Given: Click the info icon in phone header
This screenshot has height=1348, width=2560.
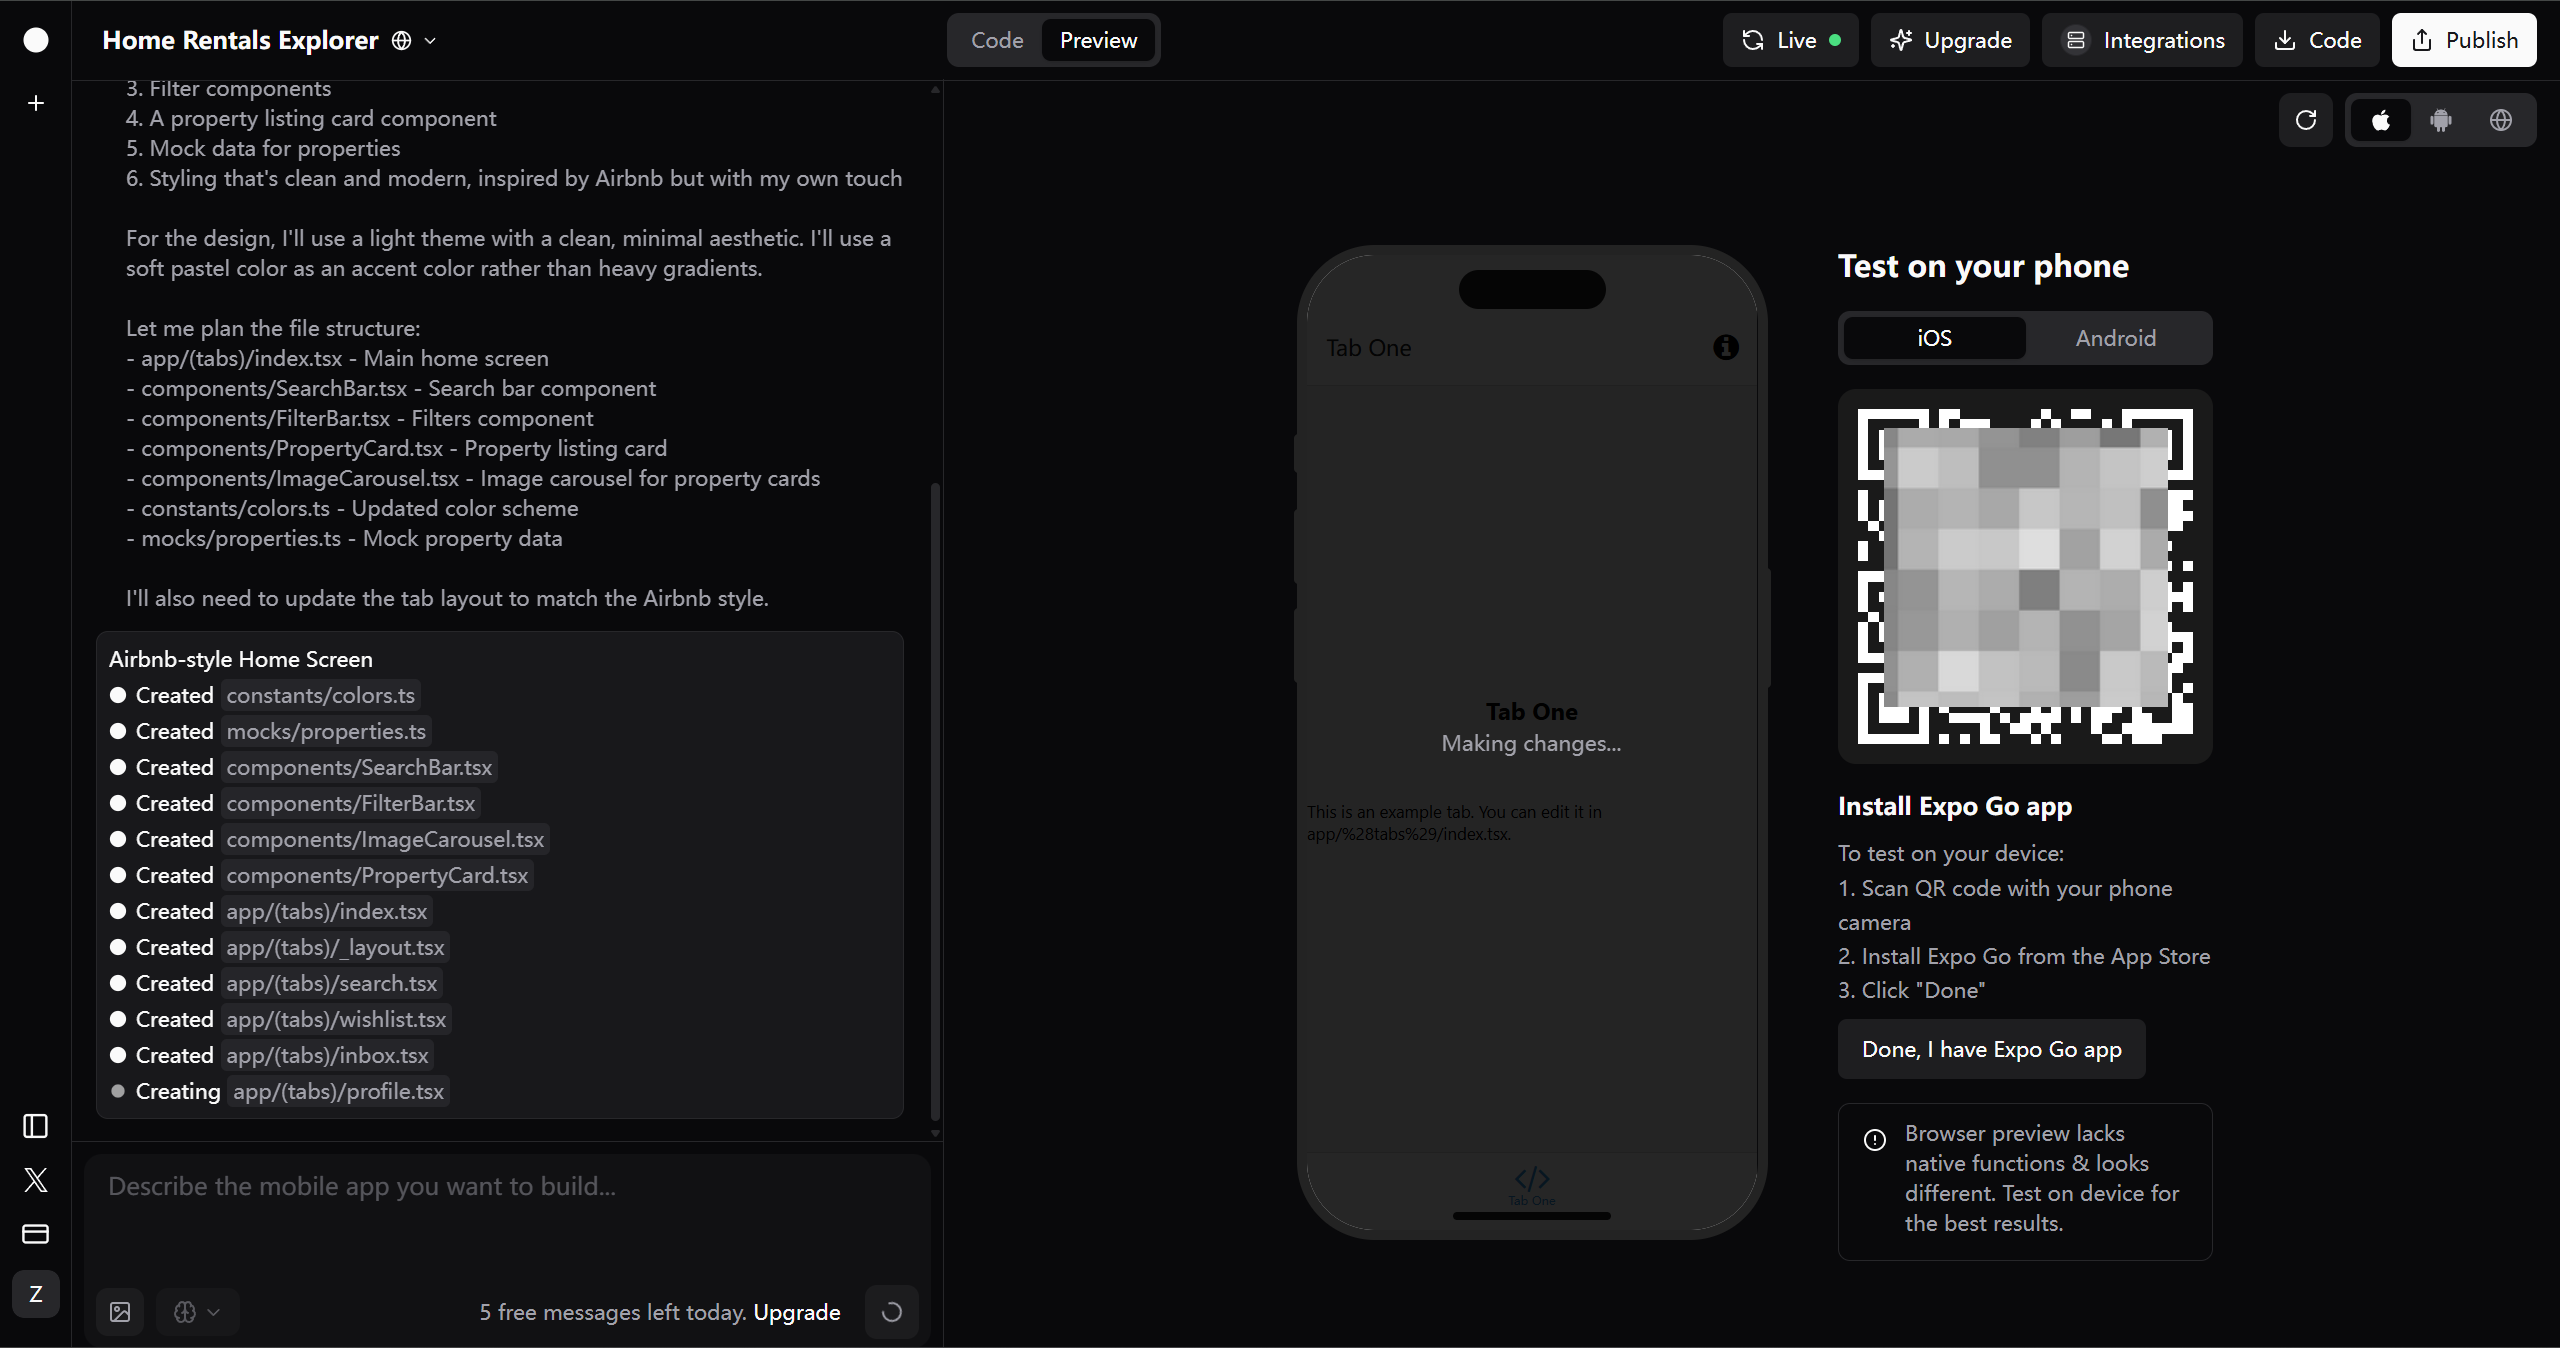Looking at the screenshot, I should (1726, 347).
